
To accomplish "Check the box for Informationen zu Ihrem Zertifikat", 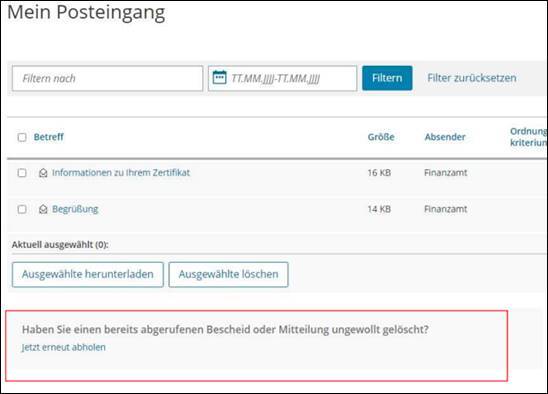I will 22,173.
